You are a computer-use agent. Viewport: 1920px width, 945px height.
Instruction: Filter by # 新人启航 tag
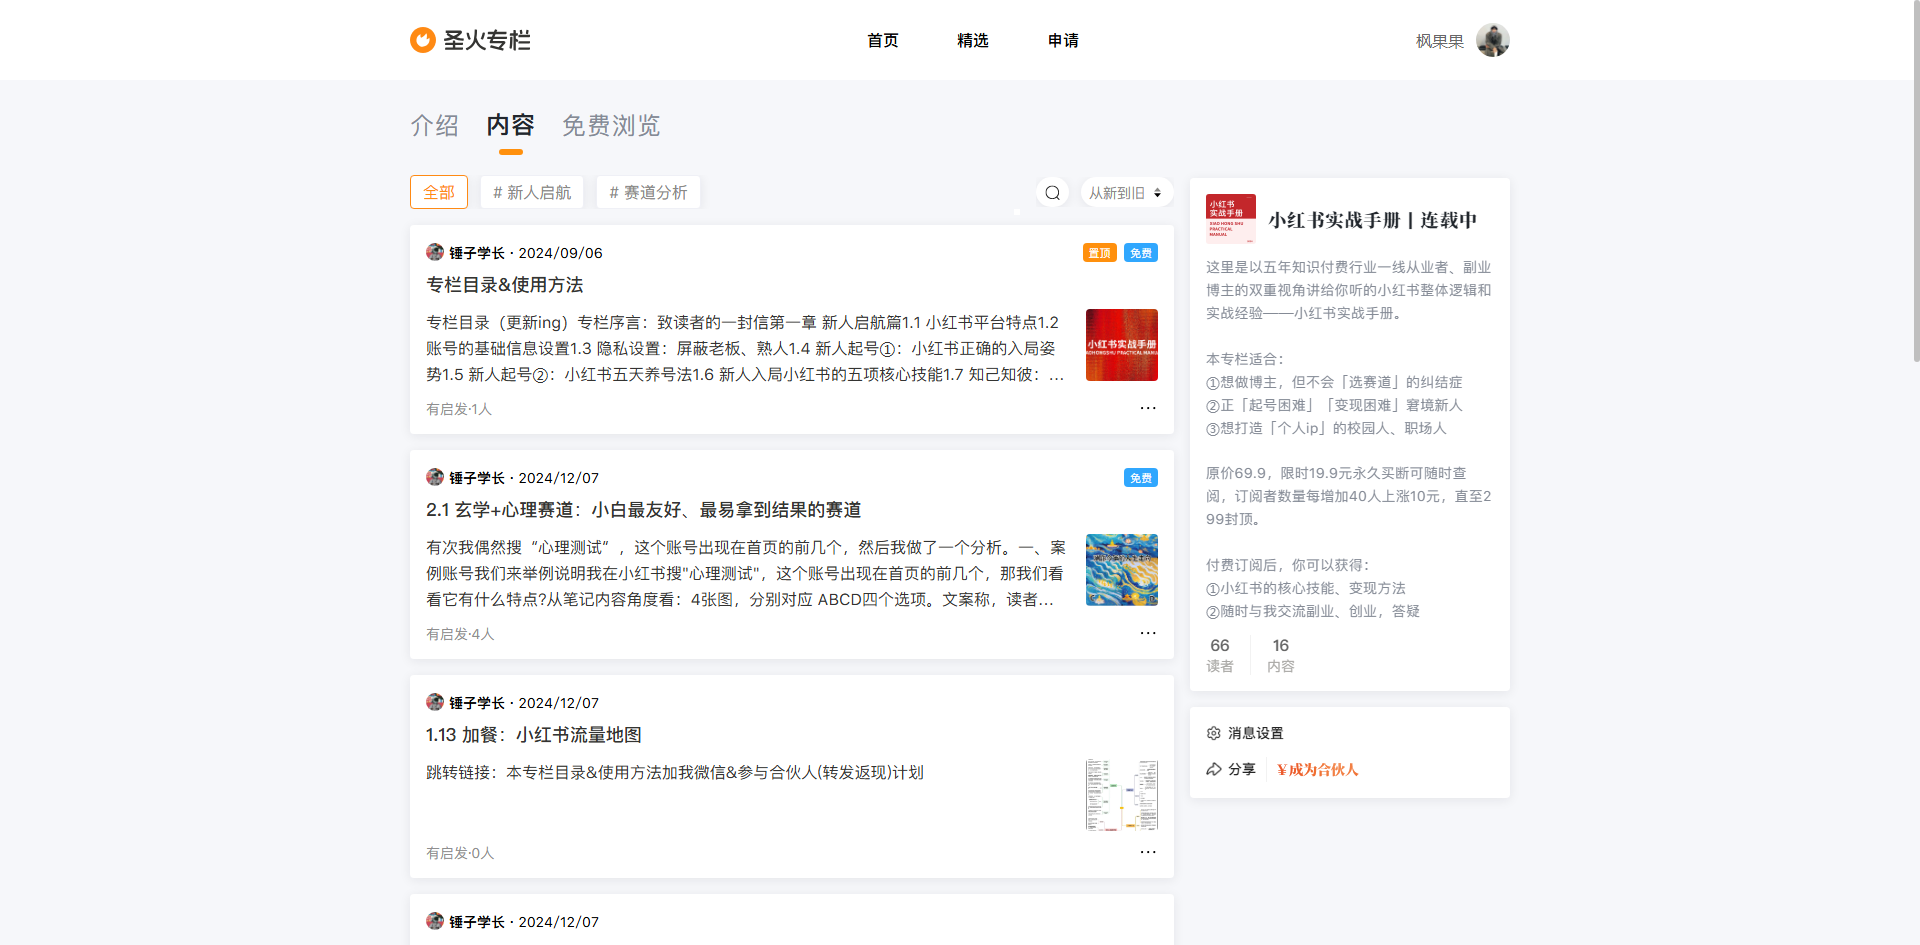[x=532, y=193]
